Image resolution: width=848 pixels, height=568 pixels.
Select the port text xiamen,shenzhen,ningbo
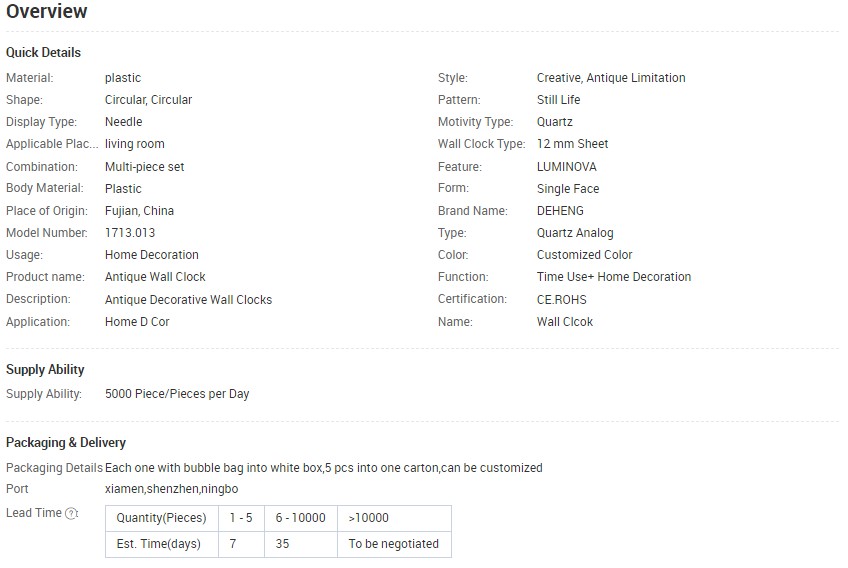171,489
